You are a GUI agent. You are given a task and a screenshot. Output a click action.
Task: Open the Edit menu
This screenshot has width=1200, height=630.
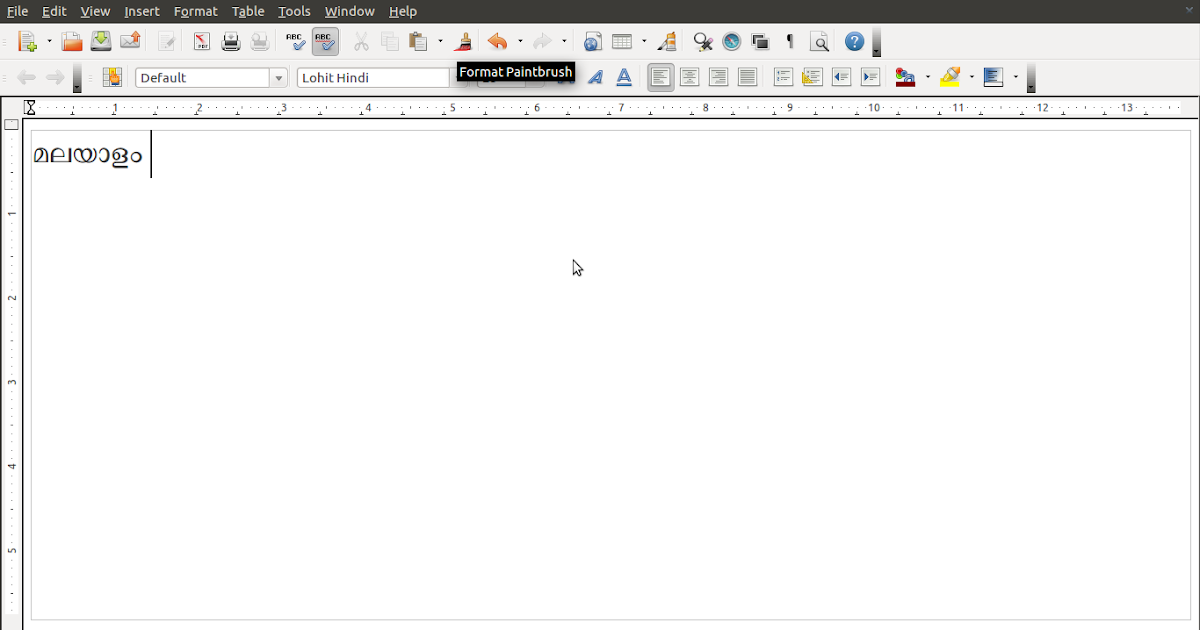pos(54,11)
